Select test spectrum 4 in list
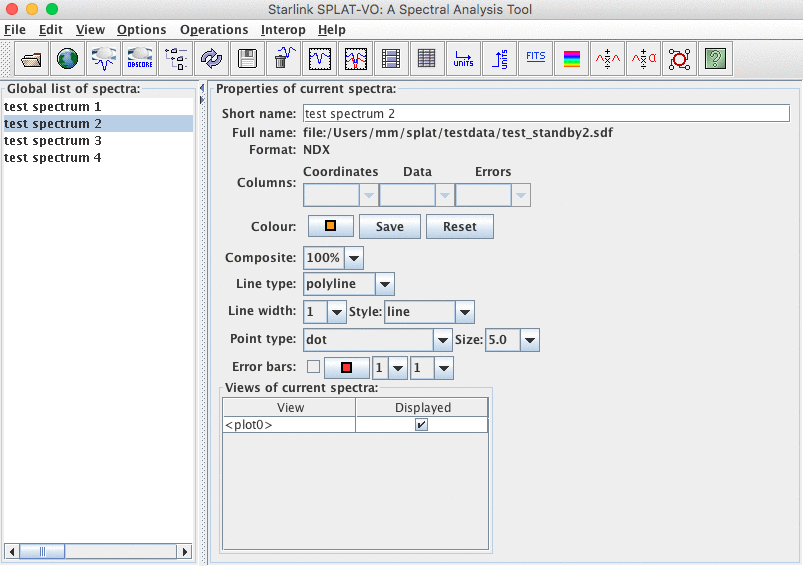Viewport: 803px width, 566px height. click(98, 157)
